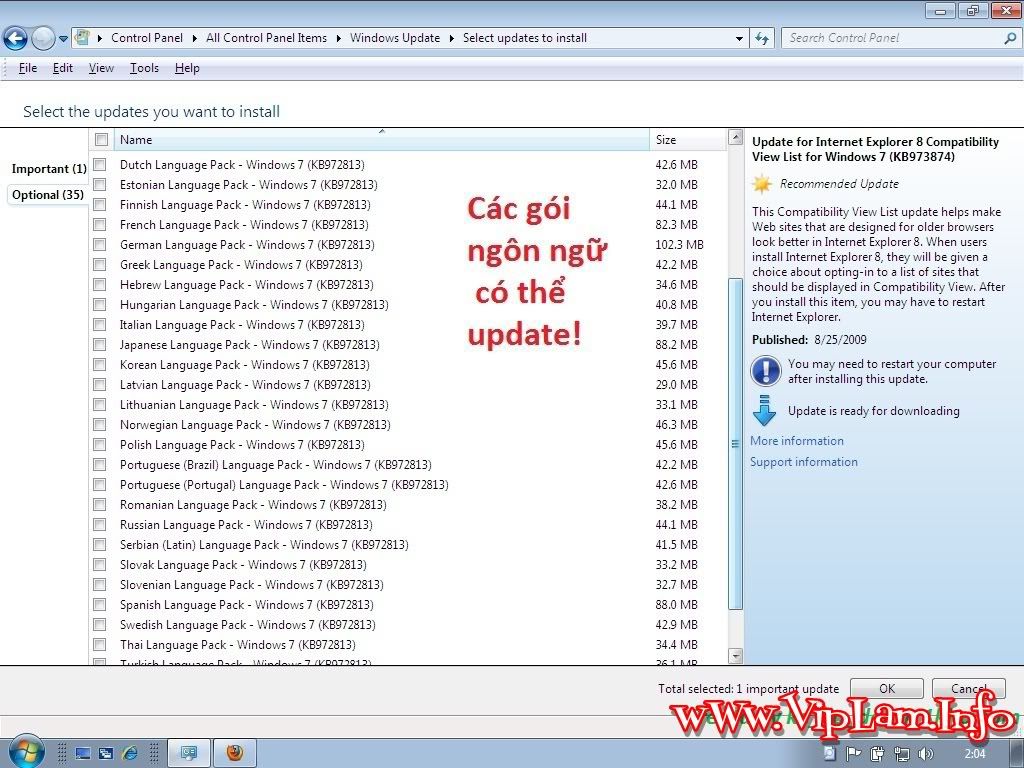Check the German Language Pack checkbox
Viewport: 1024px width, 768px height.
[x=100, y=245]
